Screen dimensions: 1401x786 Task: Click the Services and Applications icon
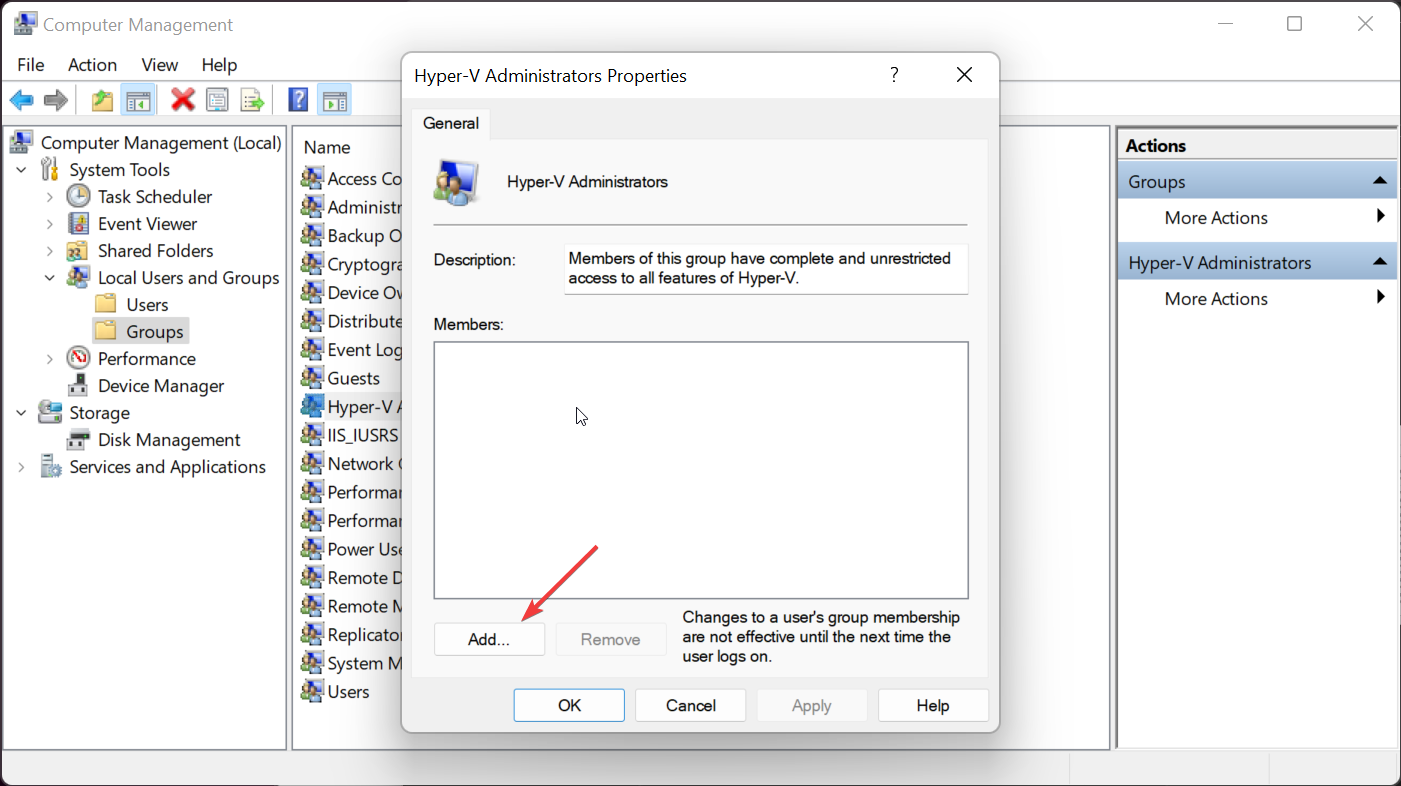click(50, 466)
